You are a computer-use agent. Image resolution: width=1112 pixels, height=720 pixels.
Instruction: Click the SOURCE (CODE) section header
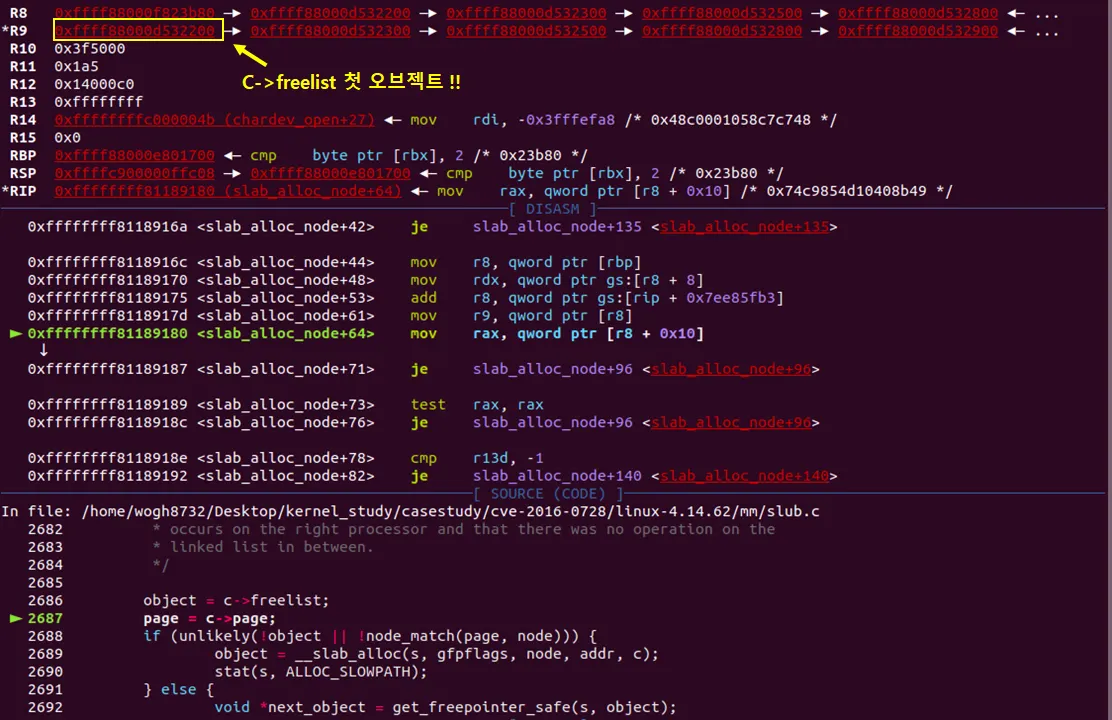548,493
